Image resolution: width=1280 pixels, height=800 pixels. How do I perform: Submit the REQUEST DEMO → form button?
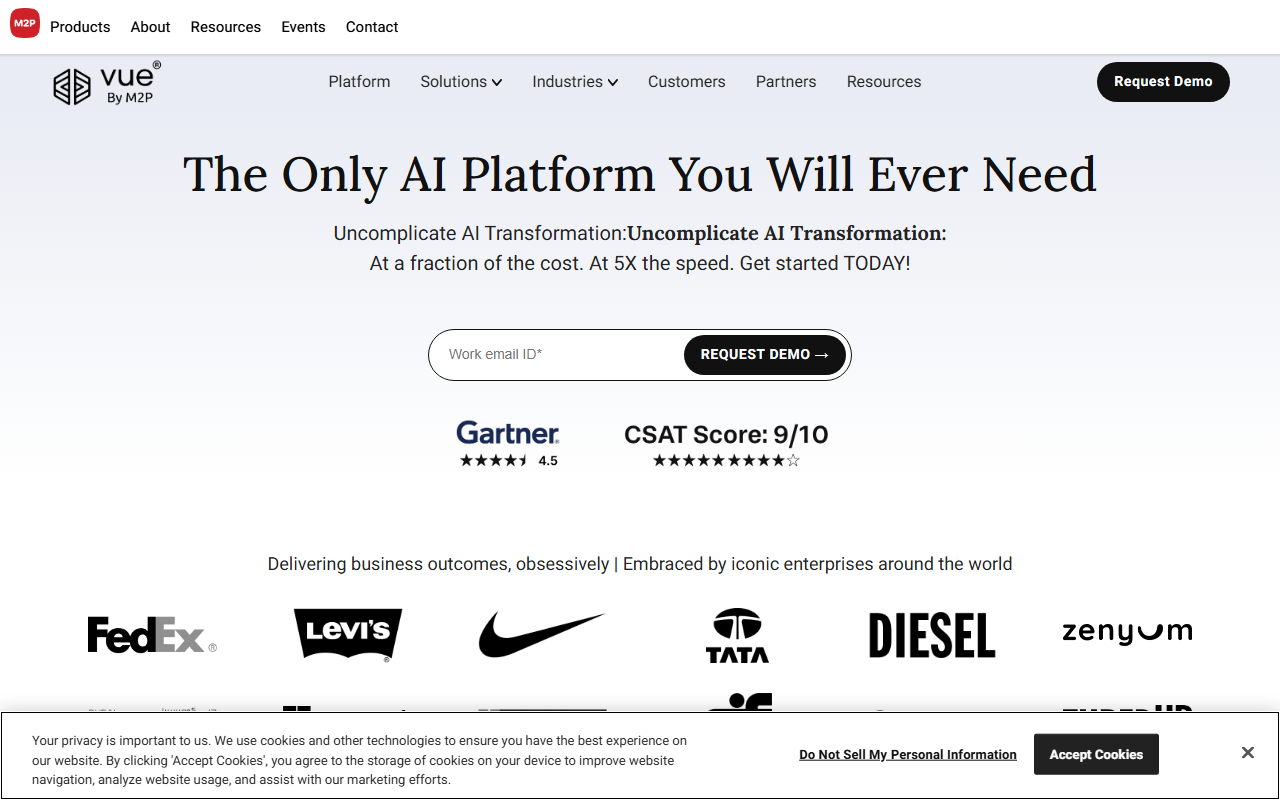765,355
